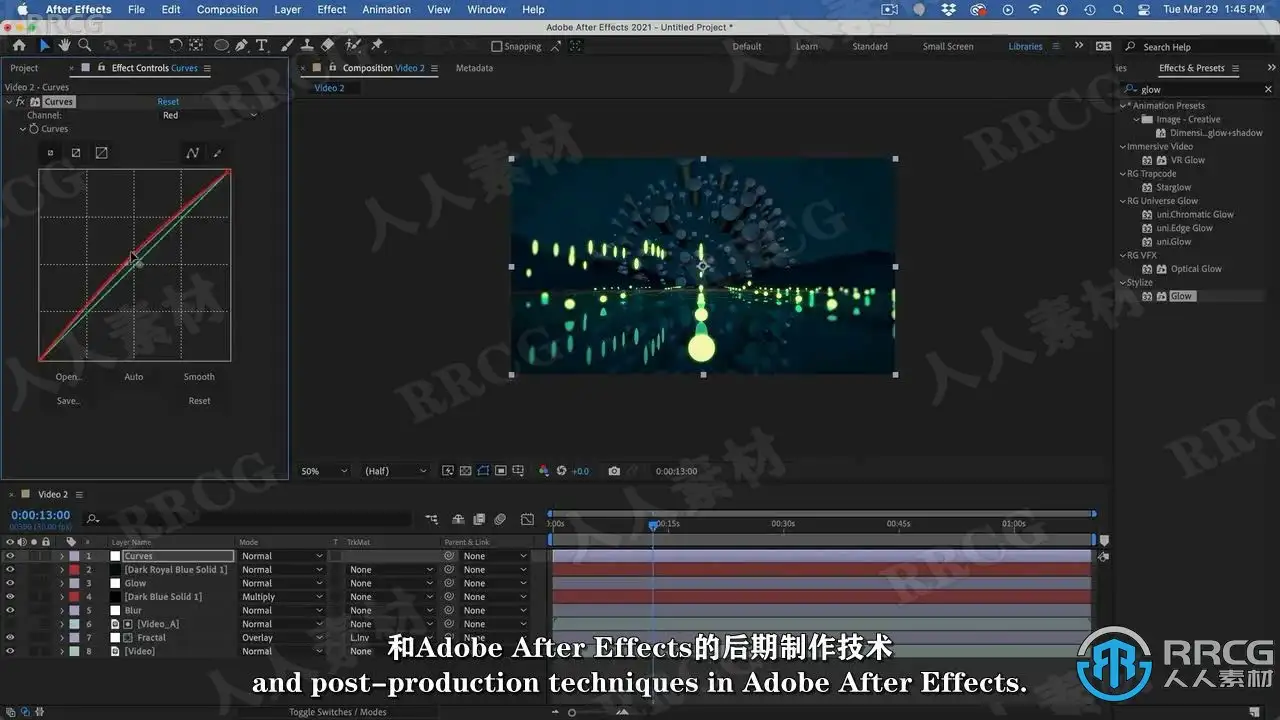Select the Rotation tool

click(x=175, y=46)
